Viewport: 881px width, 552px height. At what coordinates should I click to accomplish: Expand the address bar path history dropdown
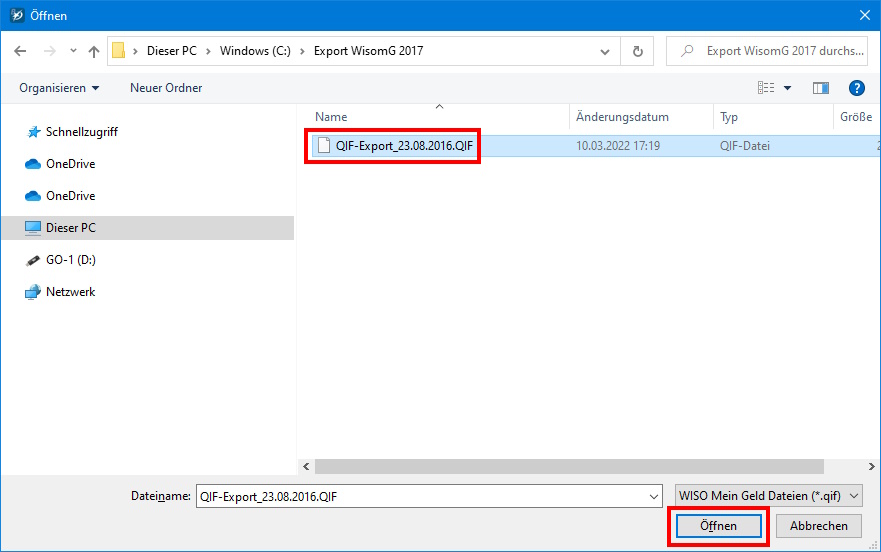click(x=605, y=51)
